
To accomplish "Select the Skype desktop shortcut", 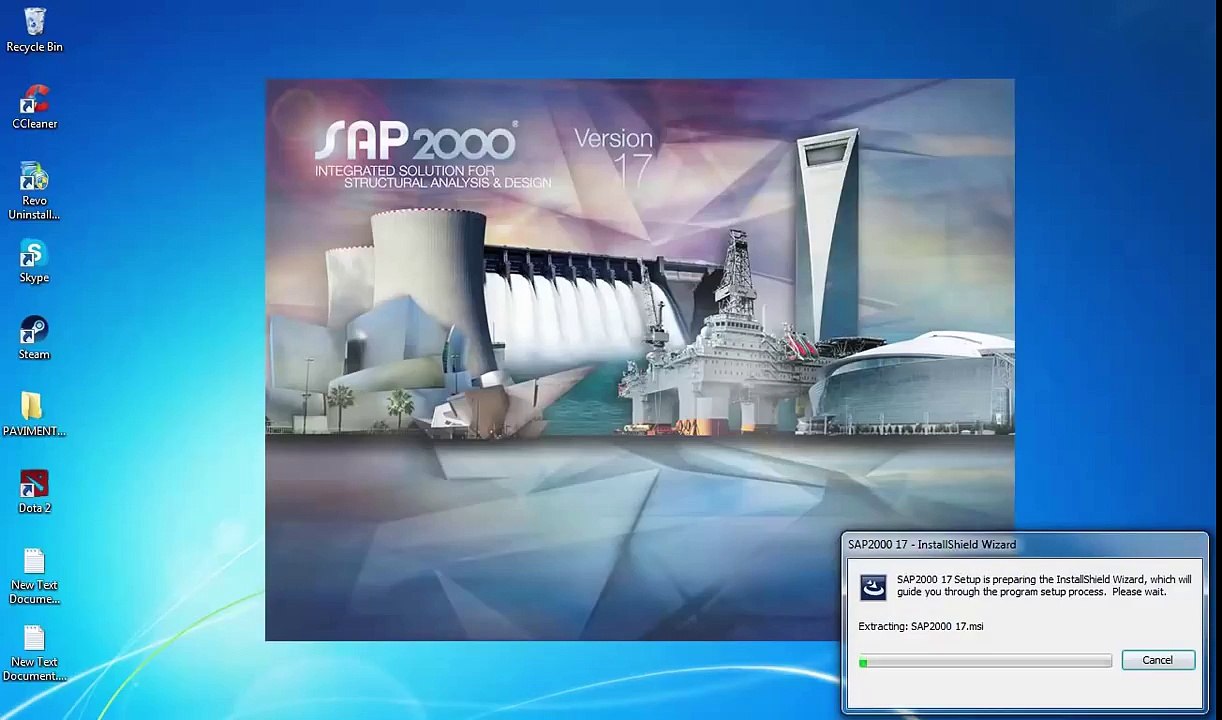I will click(34, 261).
